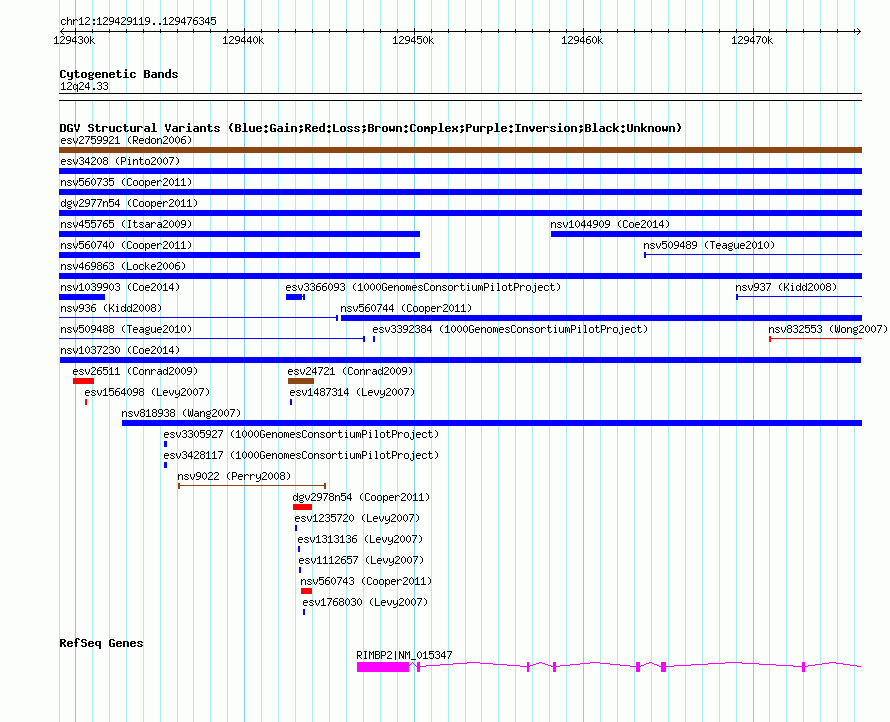
Task: Click the blue nsv1044909 gain bar
Action: point(706,234)
